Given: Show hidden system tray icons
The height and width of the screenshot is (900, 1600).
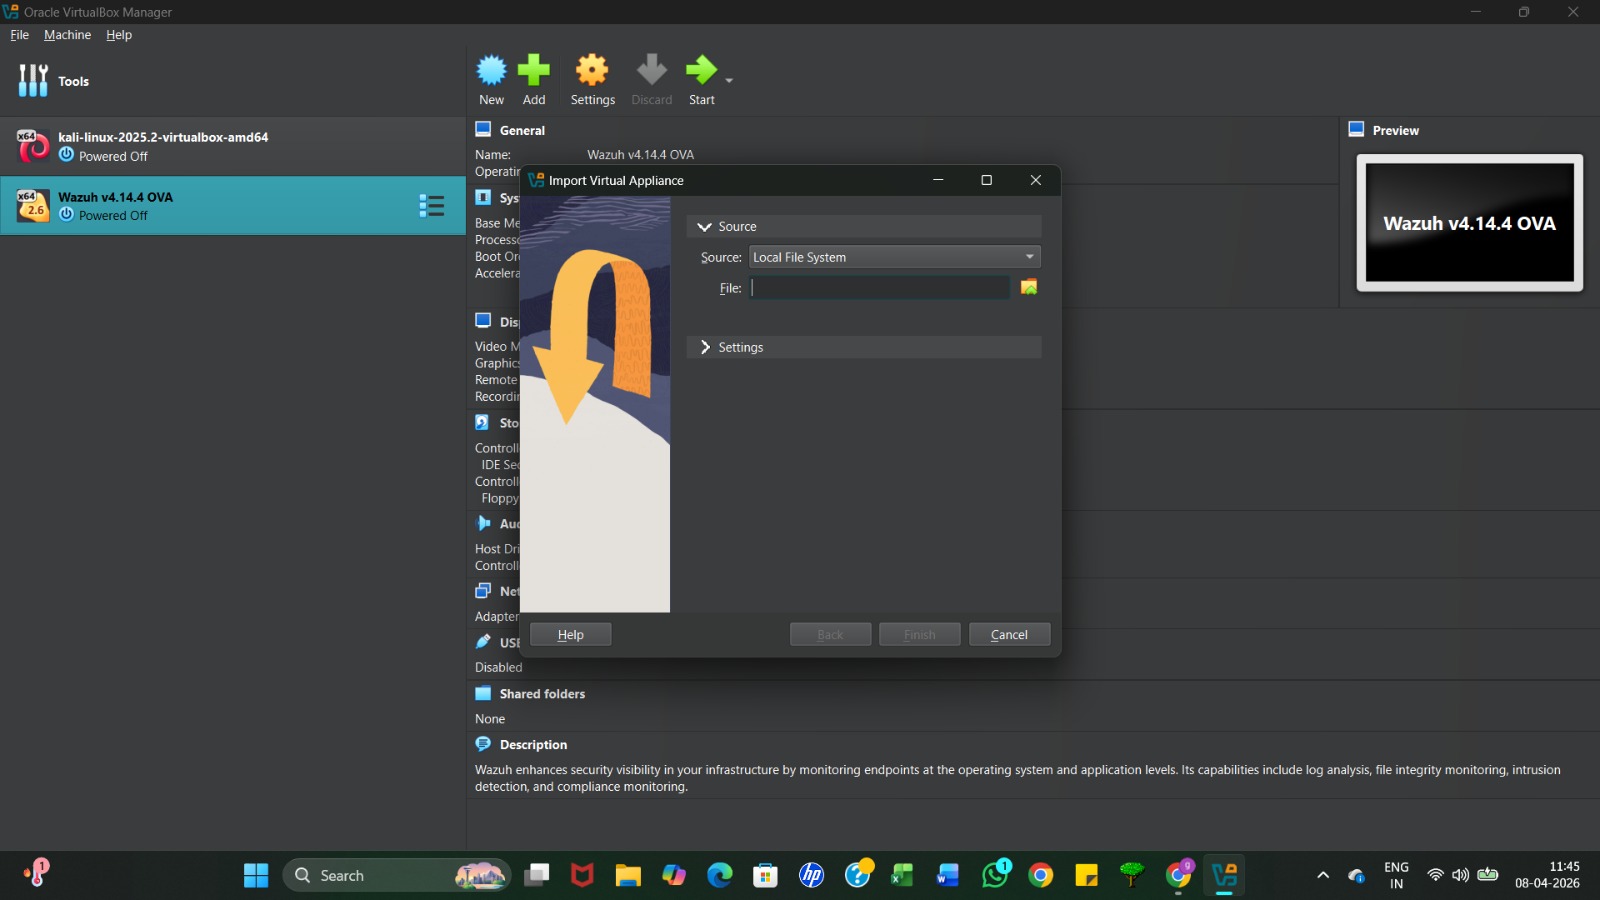Looking at the screenshot, I should [1323, 876].
